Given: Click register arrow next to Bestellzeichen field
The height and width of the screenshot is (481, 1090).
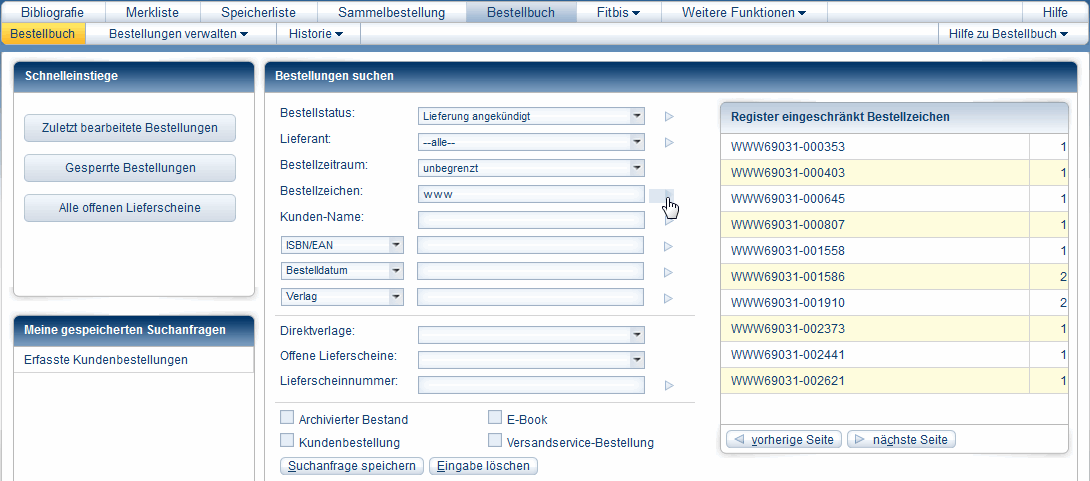Looking at the screenshot, I should (x=661, y=195).
